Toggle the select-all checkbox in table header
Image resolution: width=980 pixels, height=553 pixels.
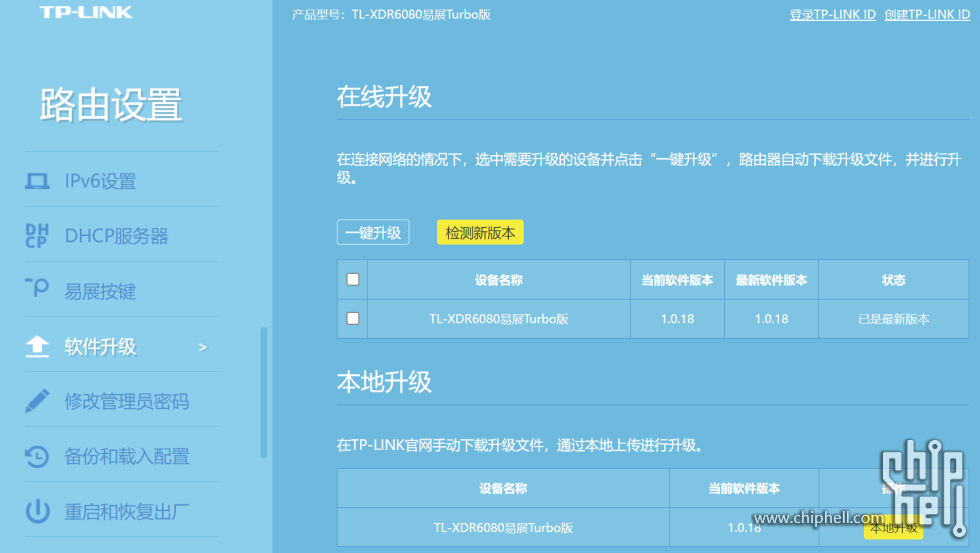click(x=353, y=280)
